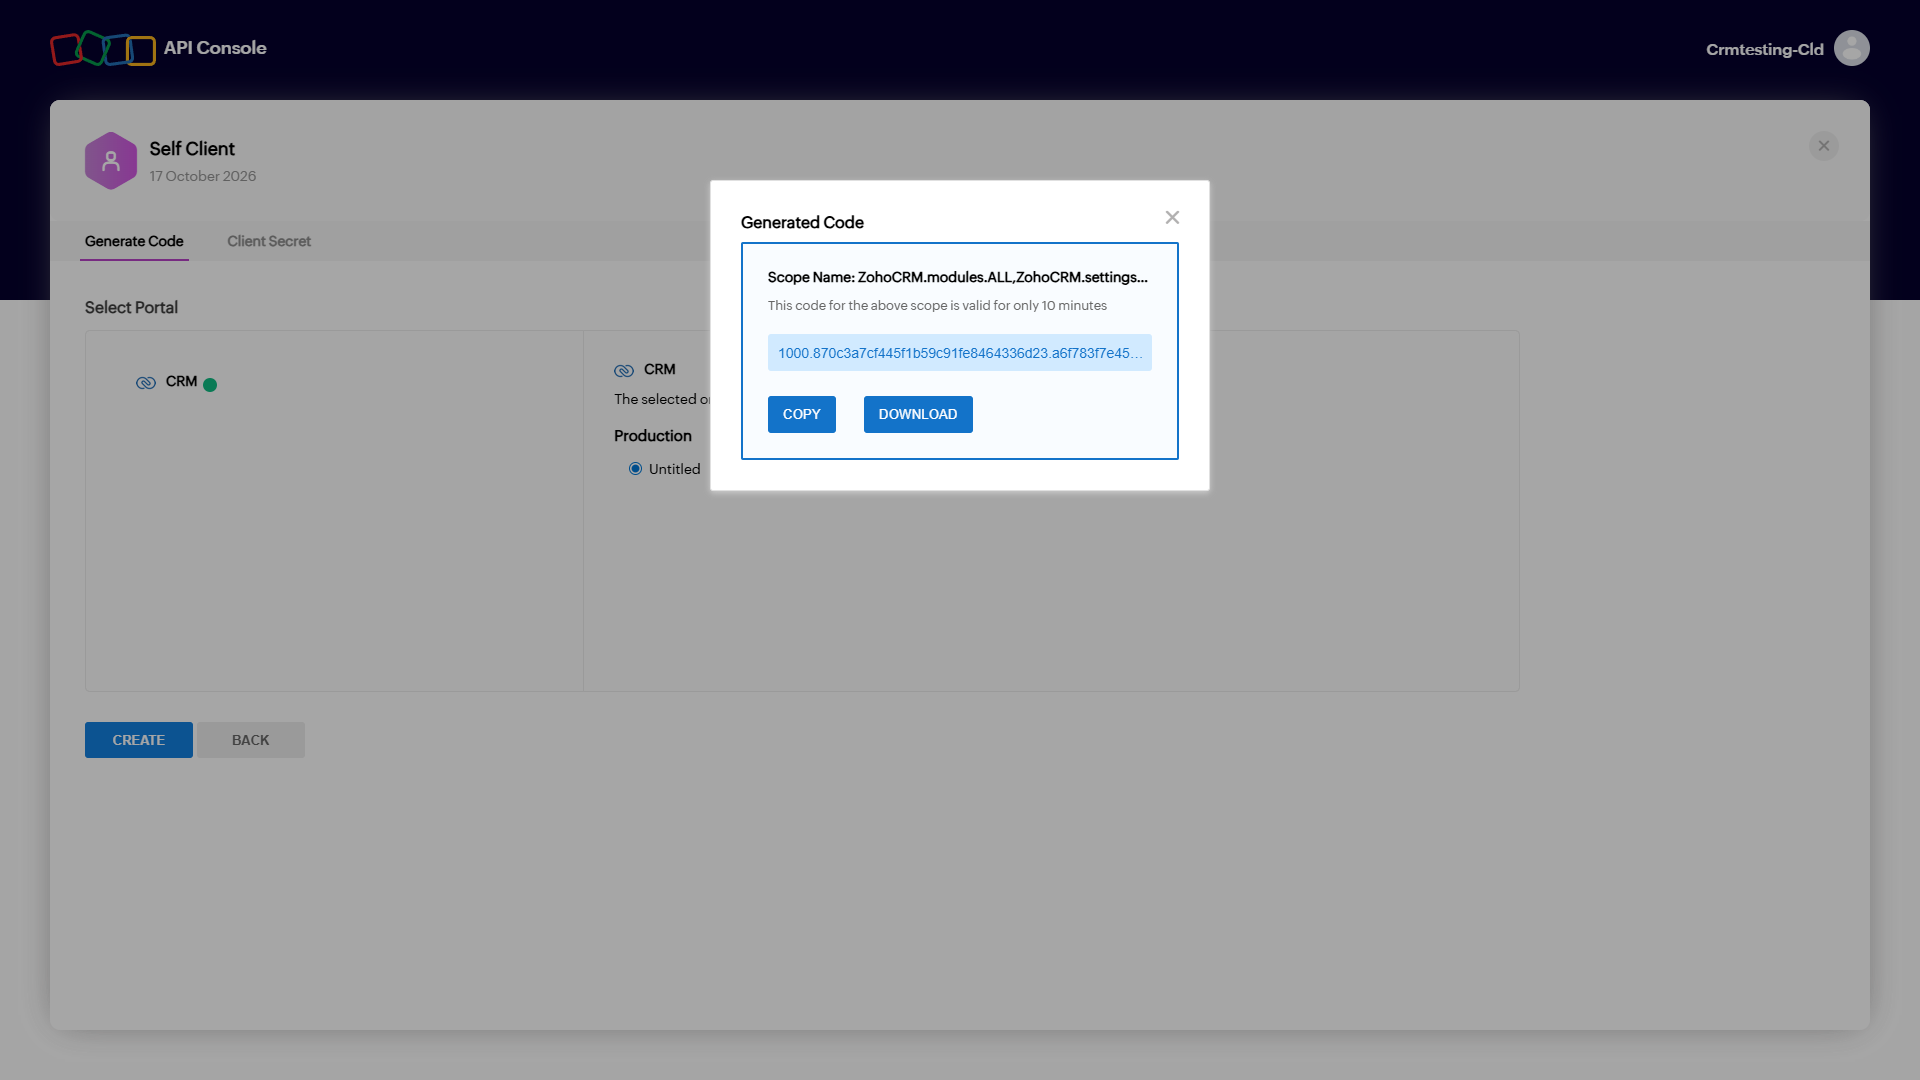Click the Crmtesting-Cld account name

(x=1765, y=49)
